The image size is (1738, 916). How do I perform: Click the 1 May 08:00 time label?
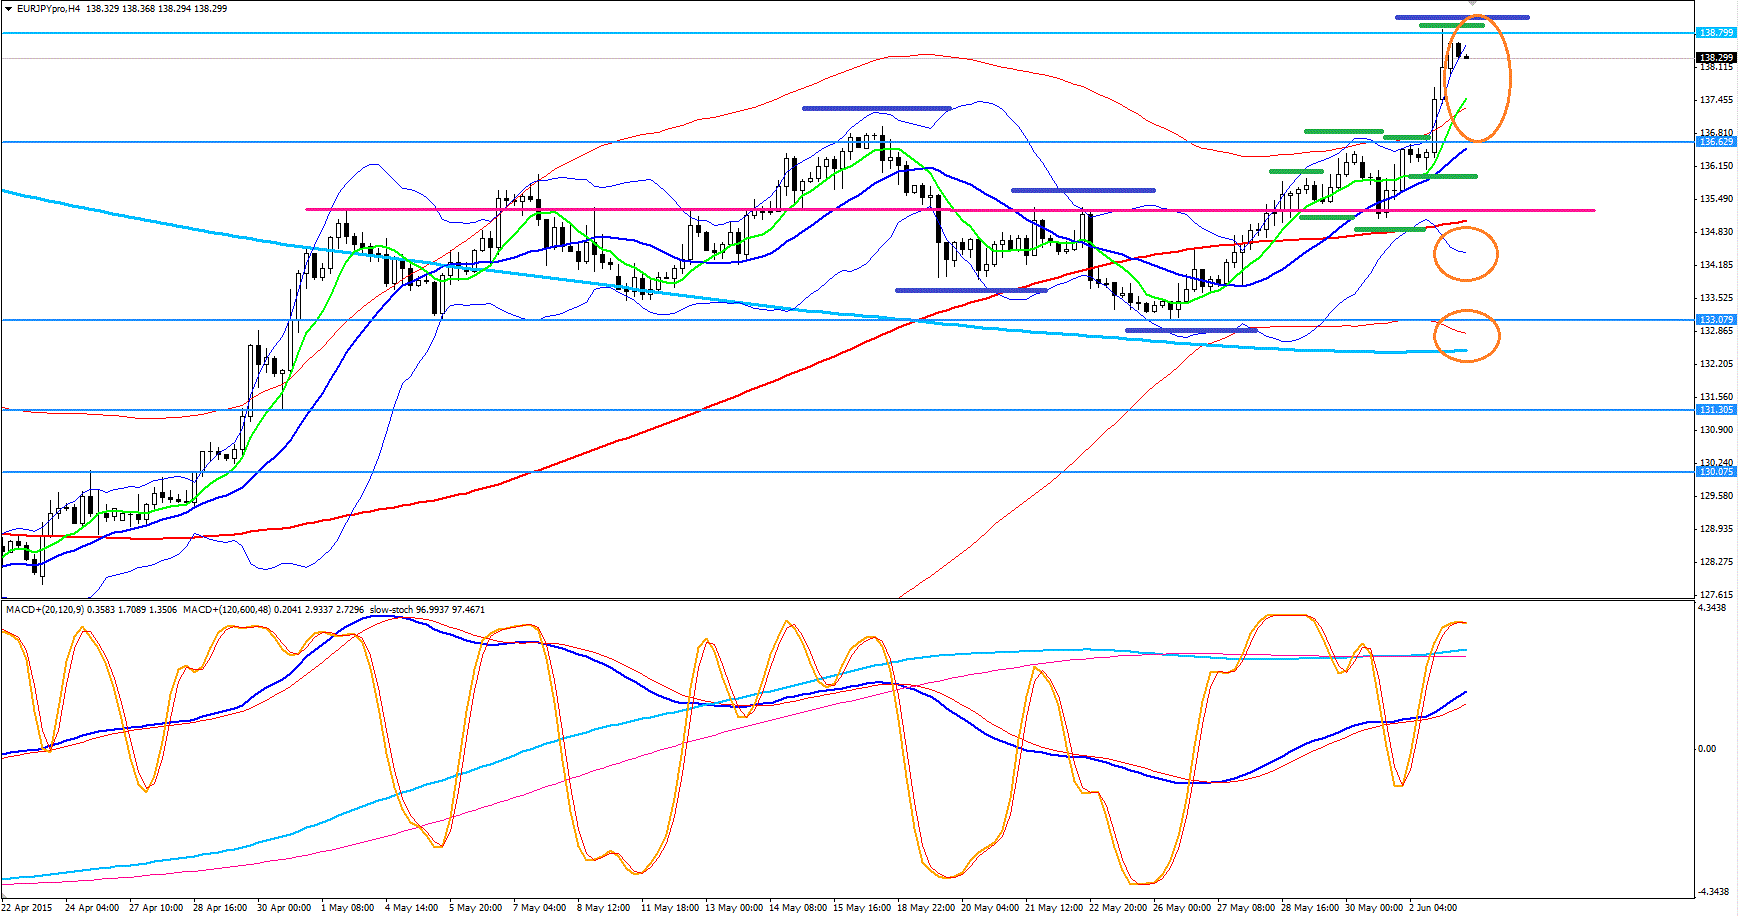point(348,908)
